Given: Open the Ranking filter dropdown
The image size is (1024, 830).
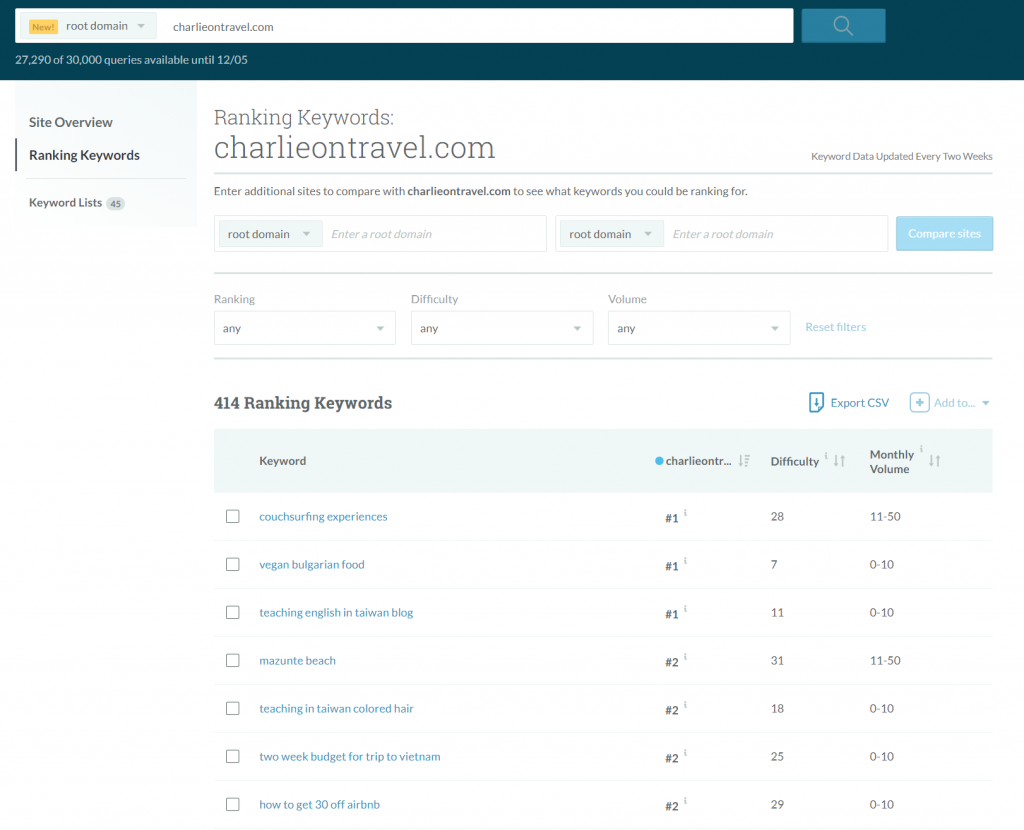Looking at the screenshot, I should click(x=304, y=327).
